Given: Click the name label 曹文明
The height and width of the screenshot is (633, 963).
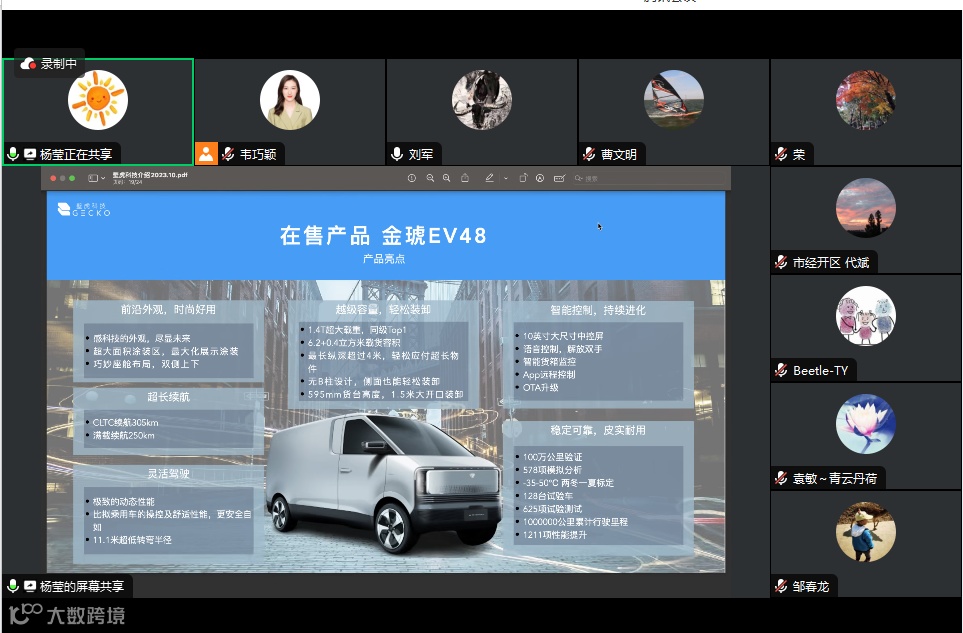Looking at the screenshot, I should tap(618, 154).
